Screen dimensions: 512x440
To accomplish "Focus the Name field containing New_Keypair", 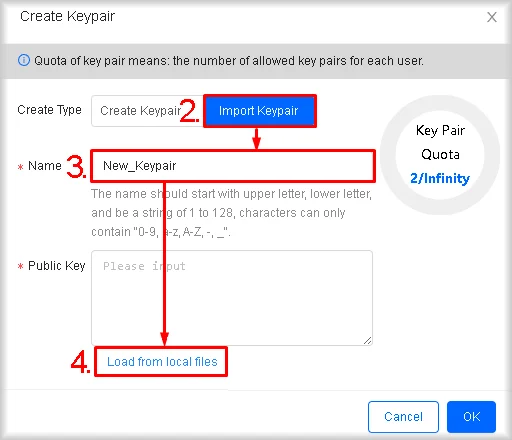I will pyautogui.click(x=233, y=166).
